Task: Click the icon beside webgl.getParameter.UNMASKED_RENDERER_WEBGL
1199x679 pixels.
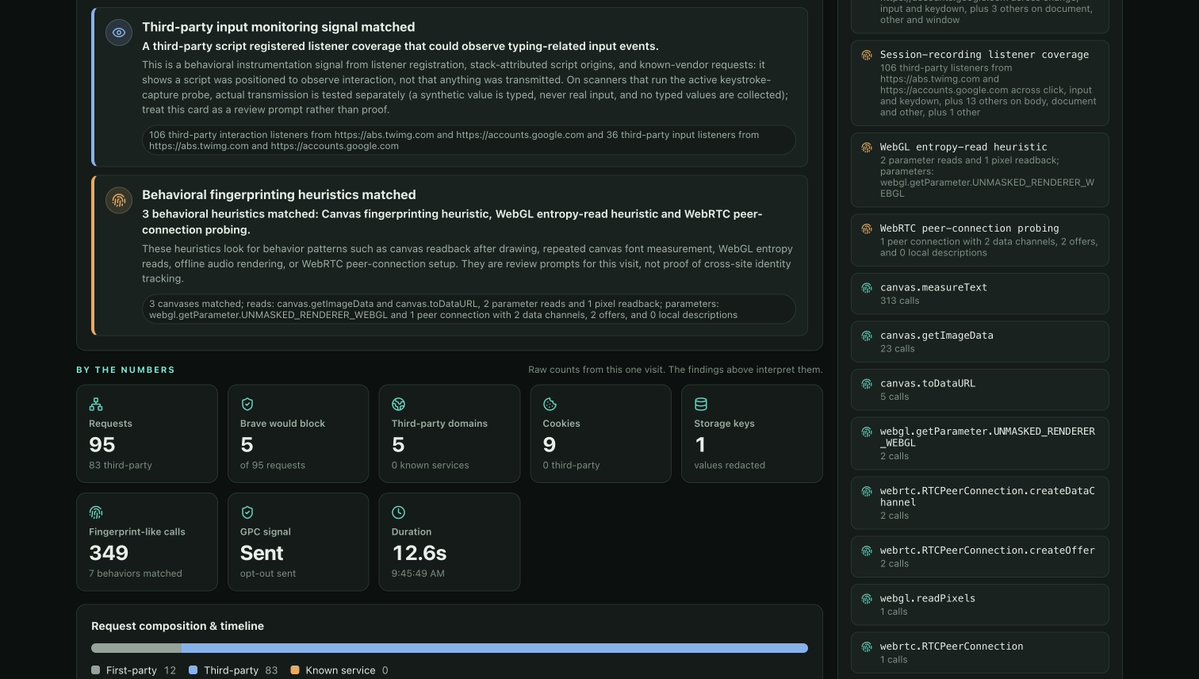Action: tap(866, 432)
